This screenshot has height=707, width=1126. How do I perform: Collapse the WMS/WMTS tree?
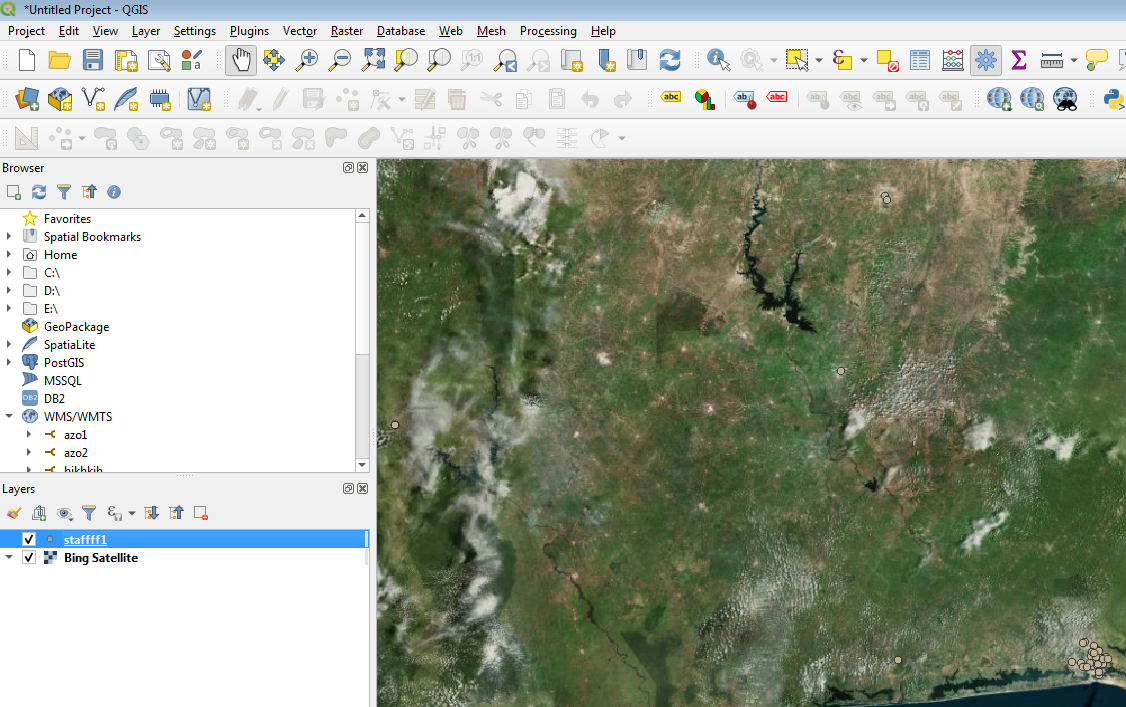pyautogui.click(x=10, y=416)
